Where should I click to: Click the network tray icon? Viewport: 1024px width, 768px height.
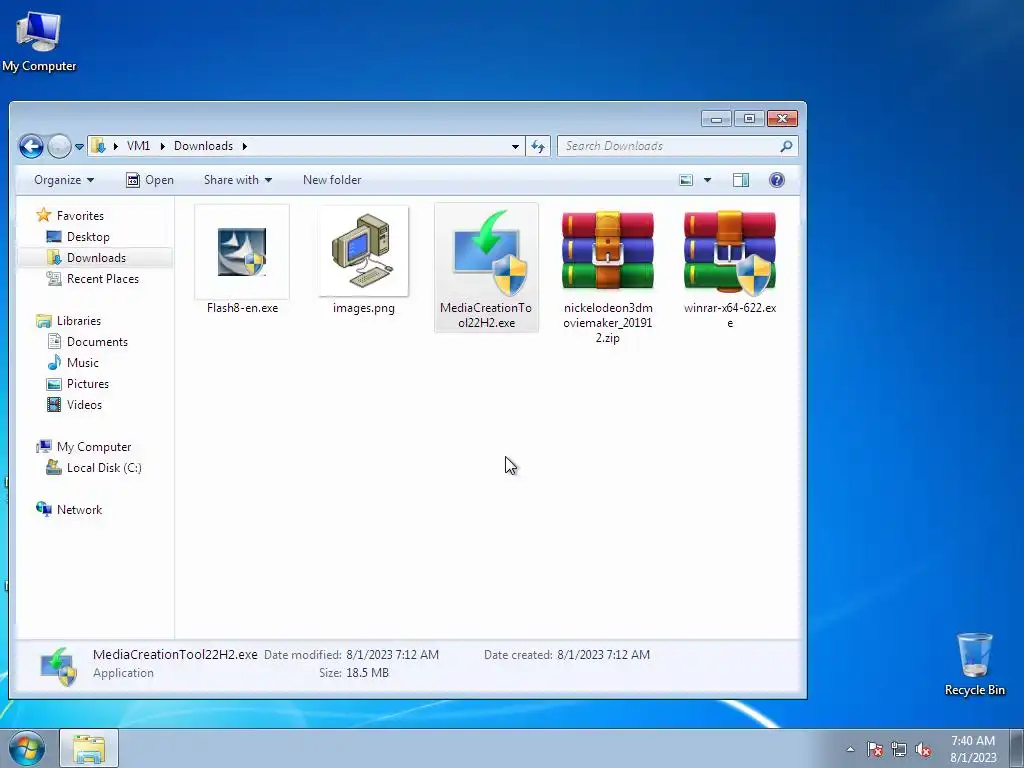[x=899, y=749]
